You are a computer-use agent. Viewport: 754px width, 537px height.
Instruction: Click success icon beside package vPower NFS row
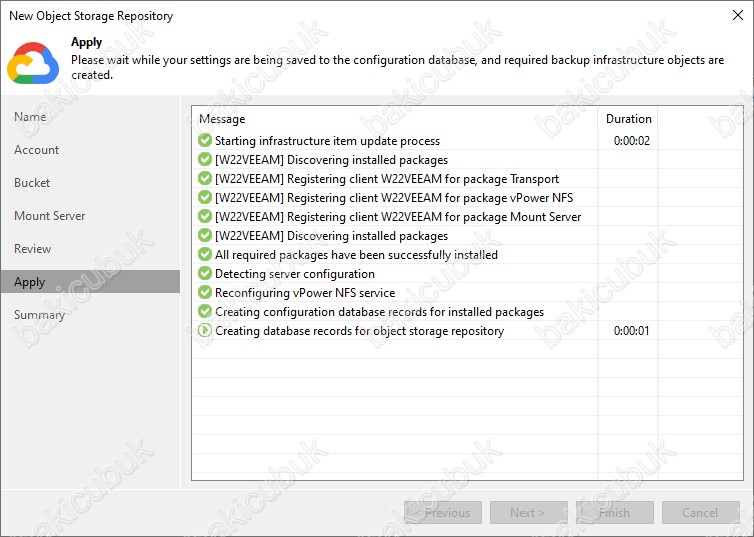205,198
